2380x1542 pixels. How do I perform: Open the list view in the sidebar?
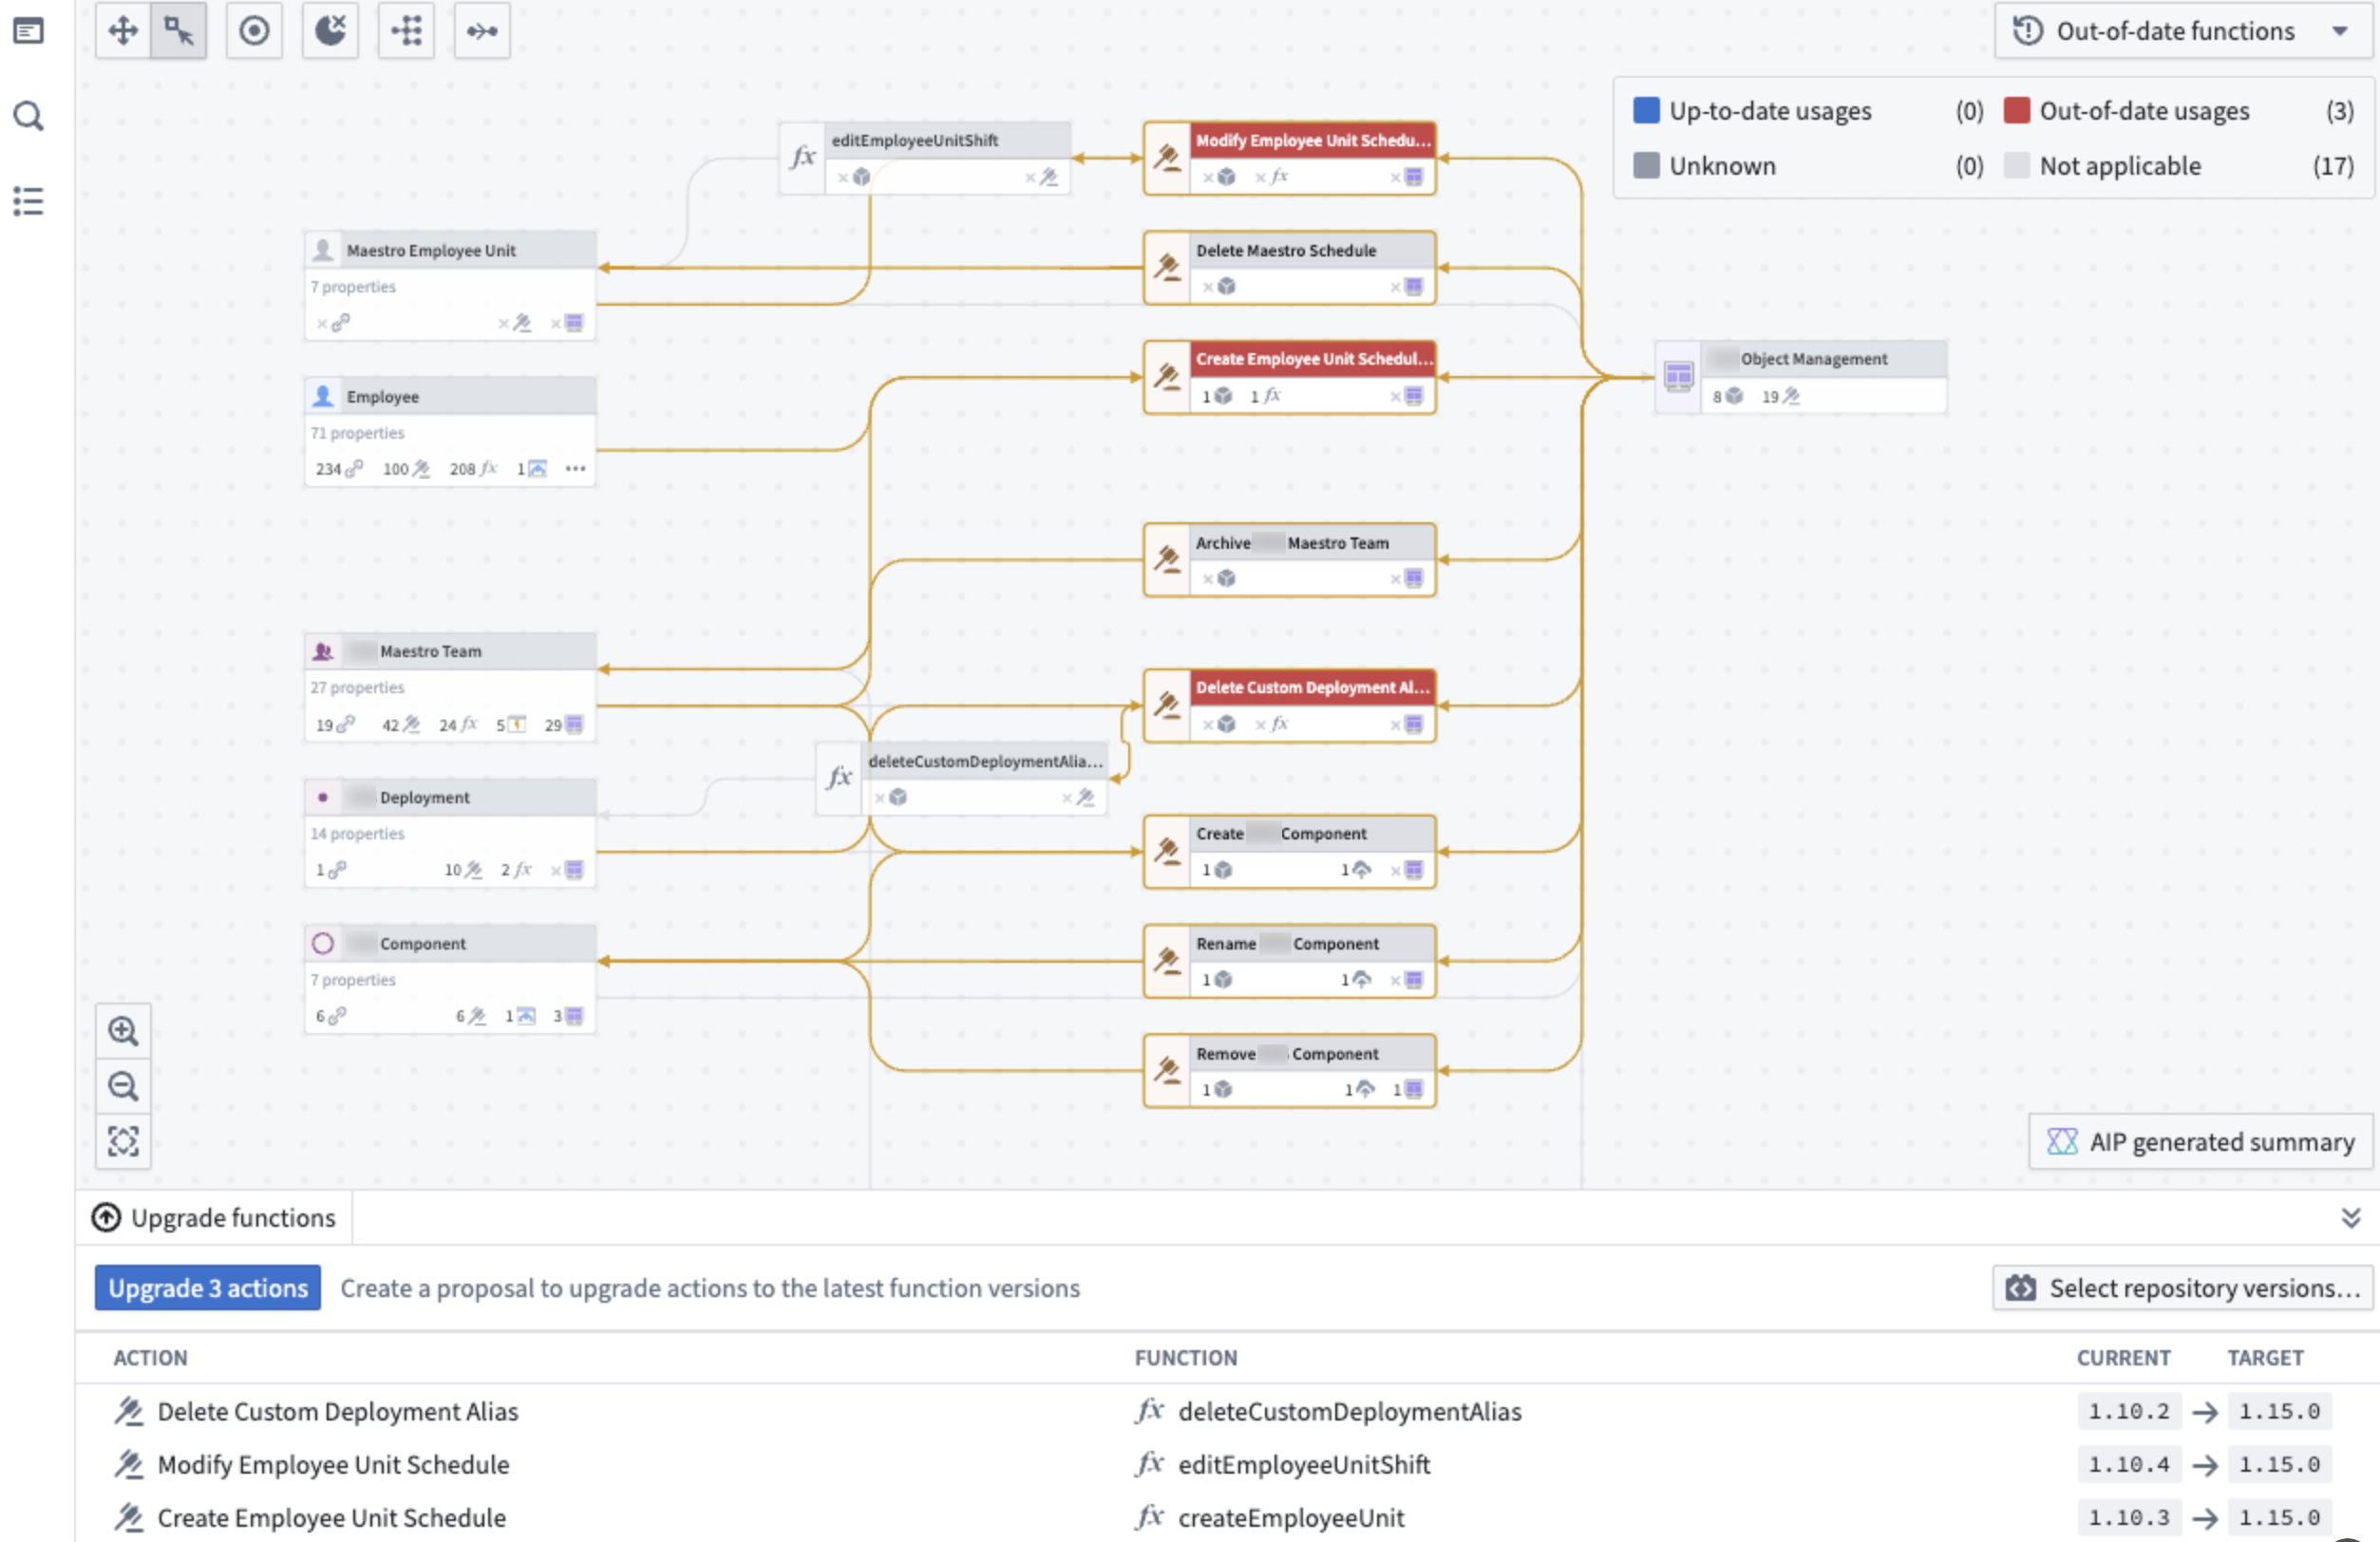[28, 202]
